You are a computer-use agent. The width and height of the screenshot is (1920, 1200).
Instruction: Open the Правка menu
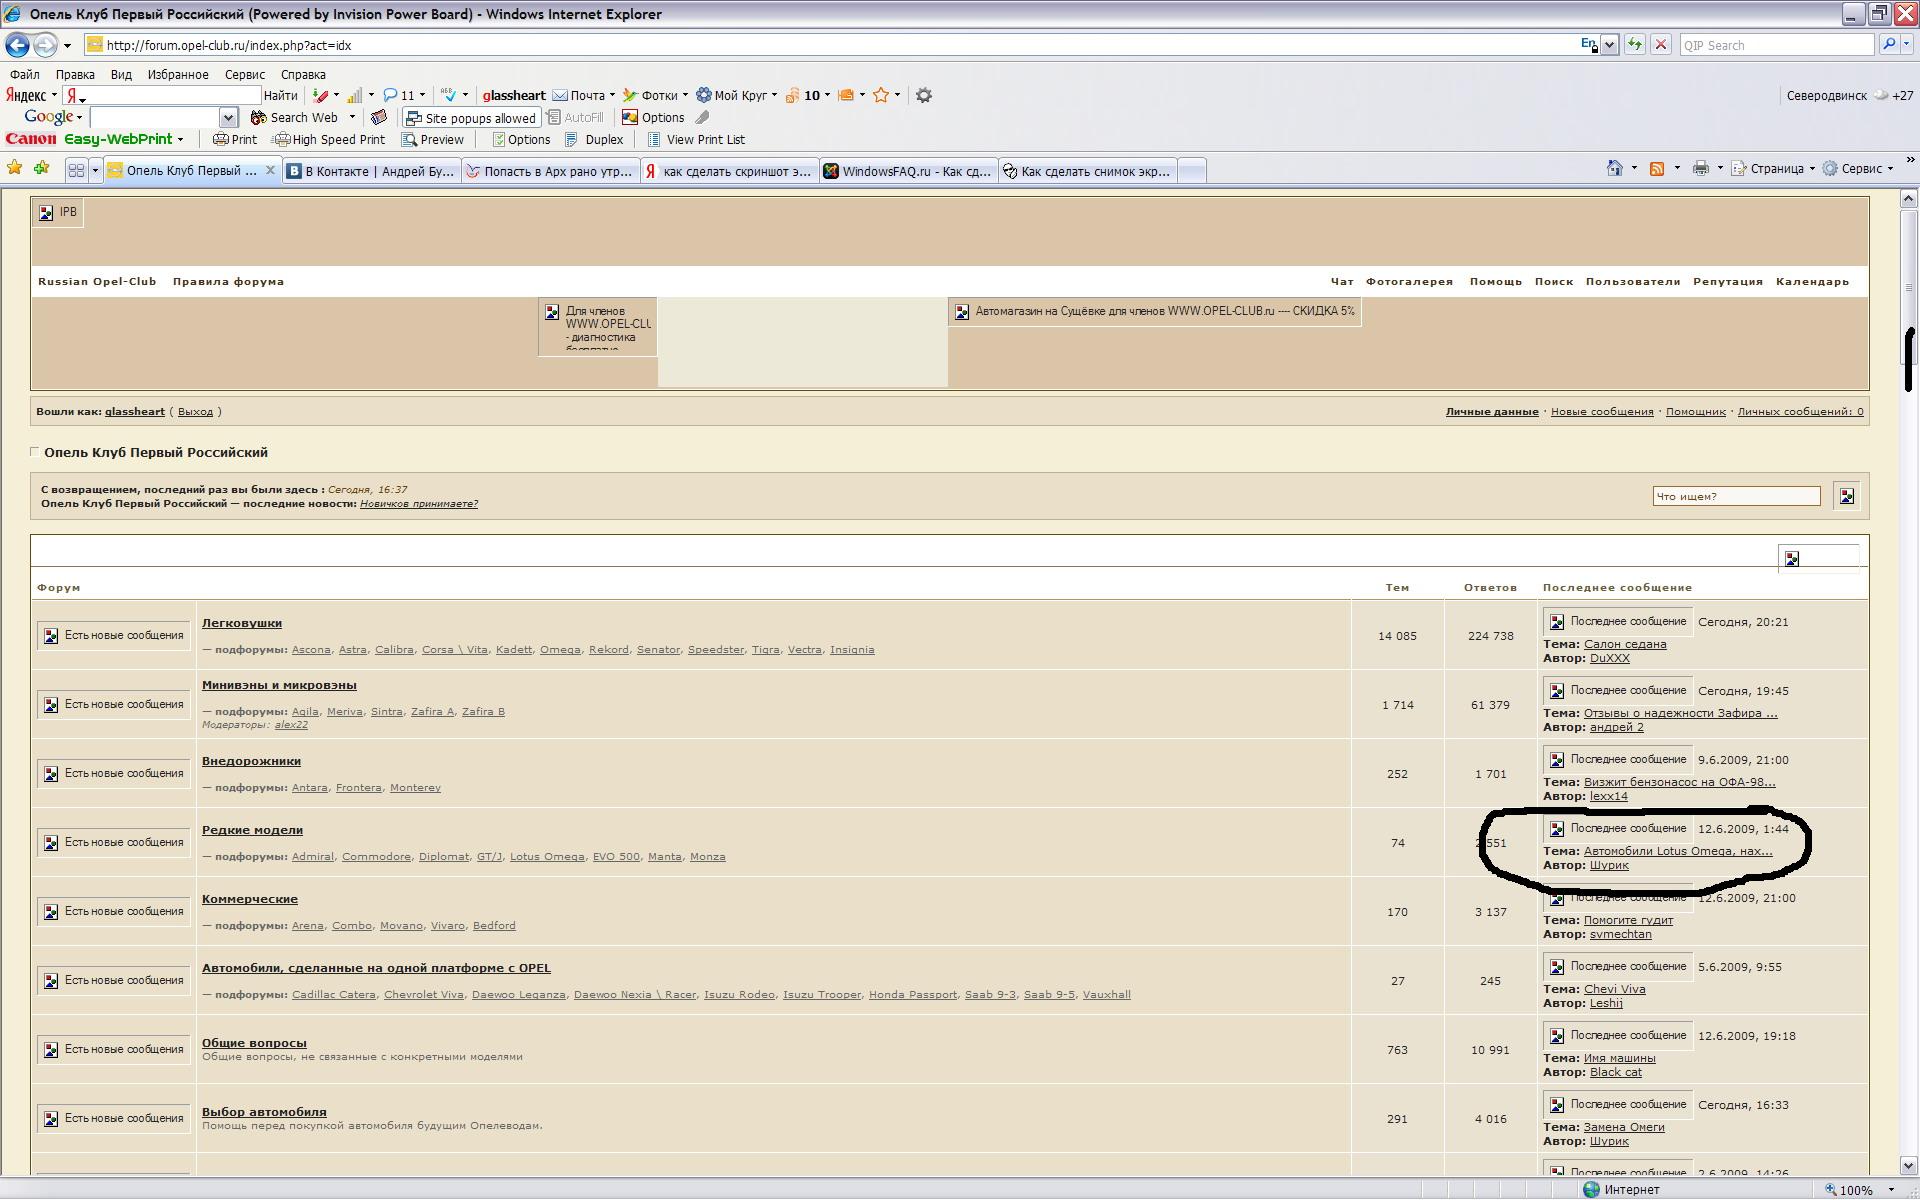(75, 74)
